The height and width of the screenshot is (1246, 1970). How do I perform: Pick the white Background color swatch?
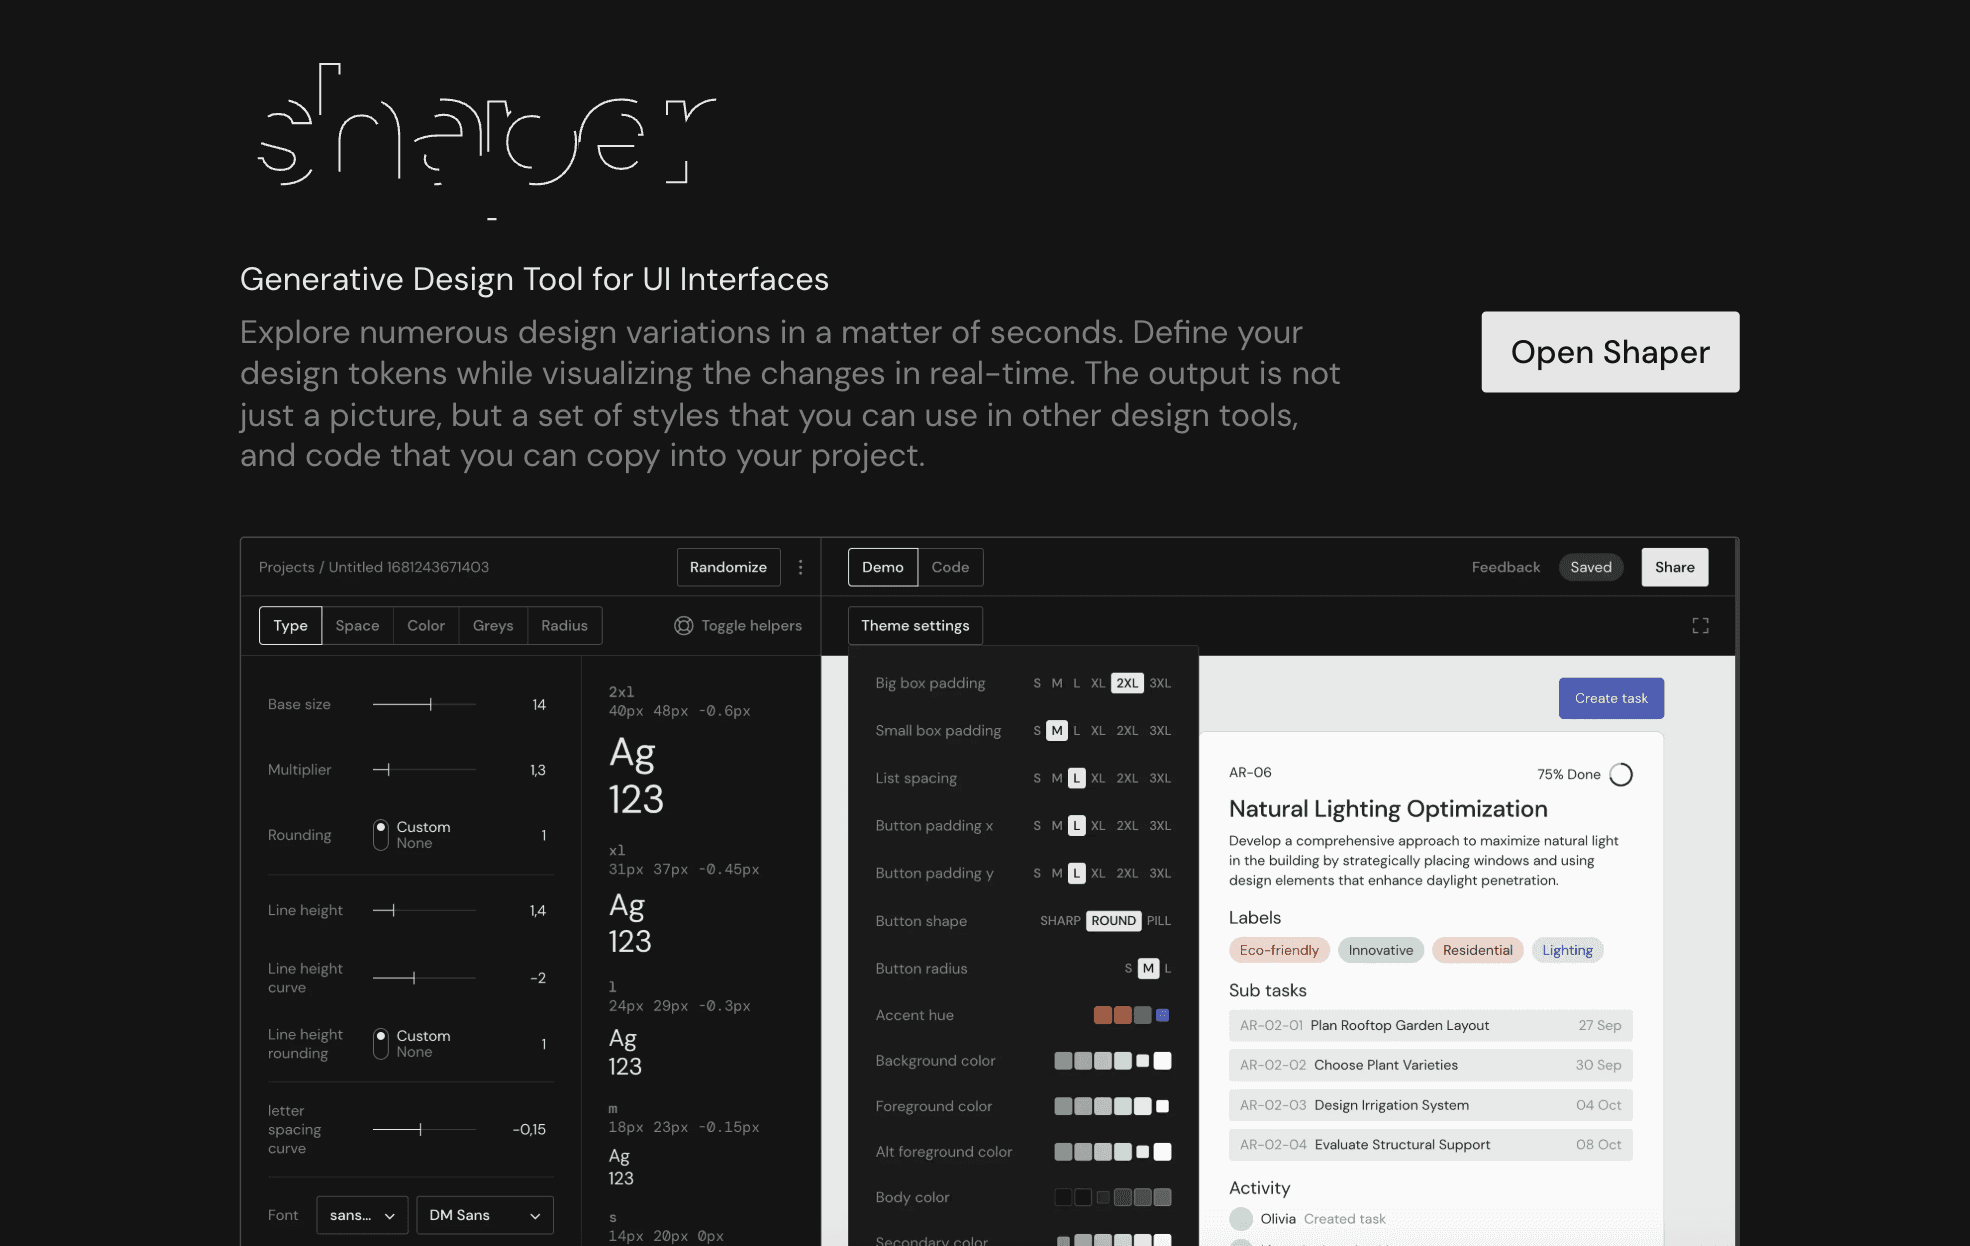point(1162,1061)
